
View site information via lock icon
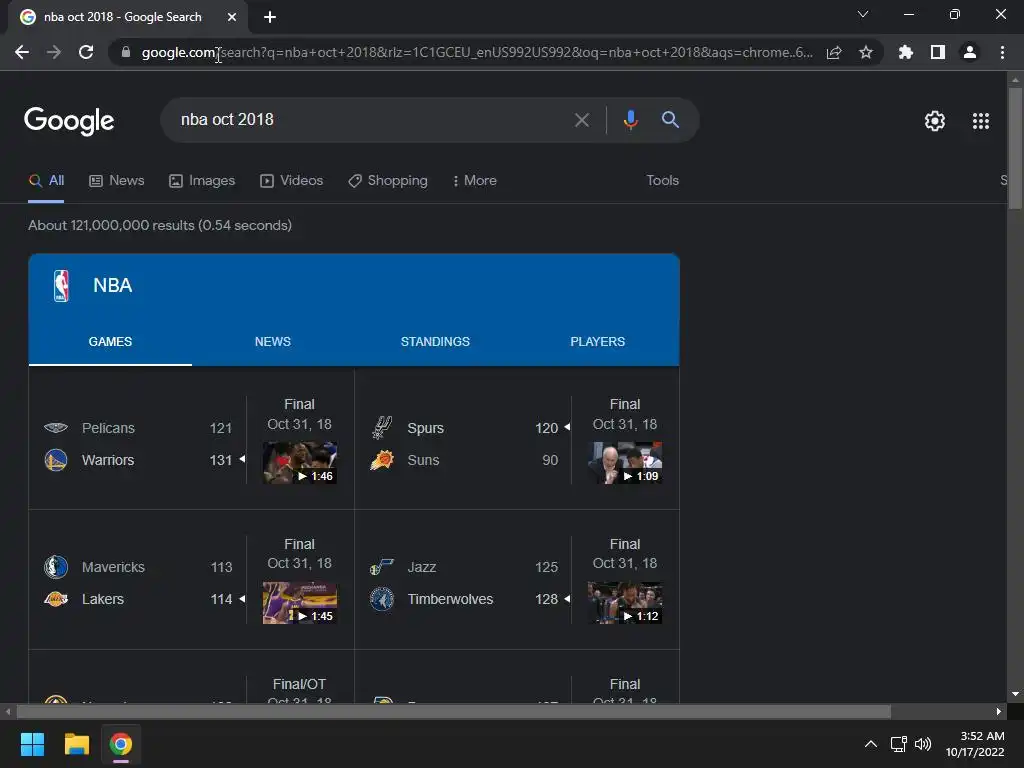126,52
